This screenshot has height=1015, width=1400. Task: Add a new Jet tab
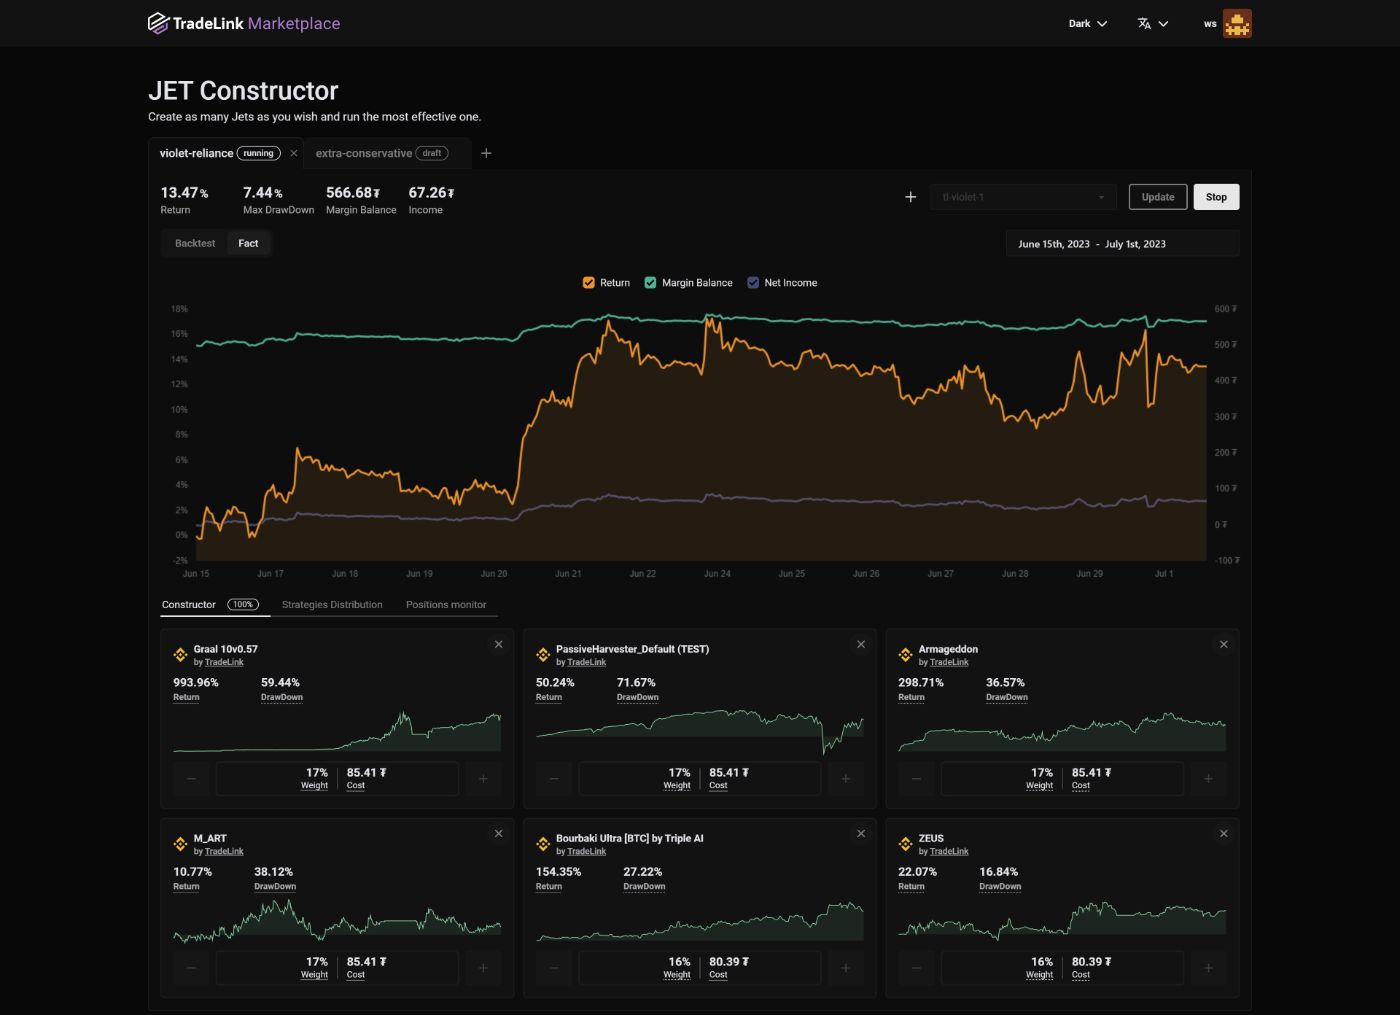click(486, 153)
